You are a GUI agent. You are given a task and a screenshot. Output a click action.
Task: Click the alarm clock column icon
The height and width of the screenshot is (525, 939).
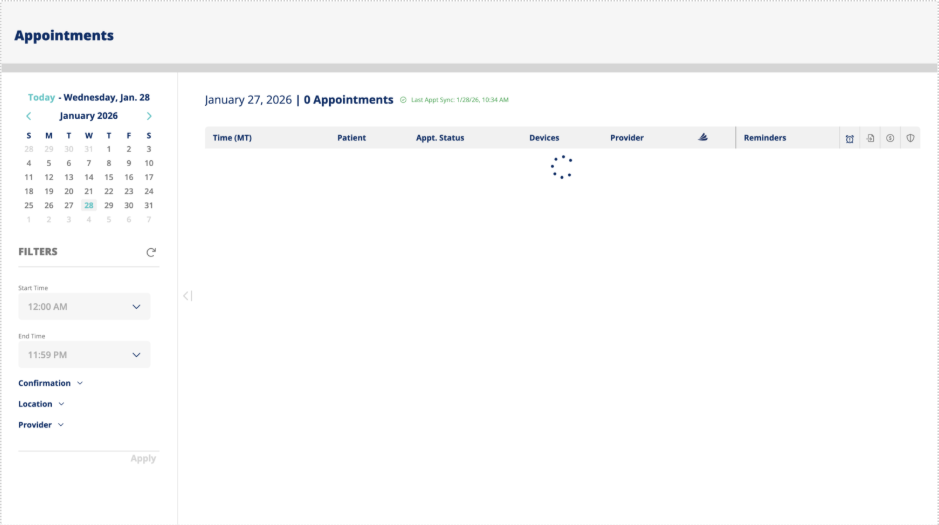click(850, 138)
